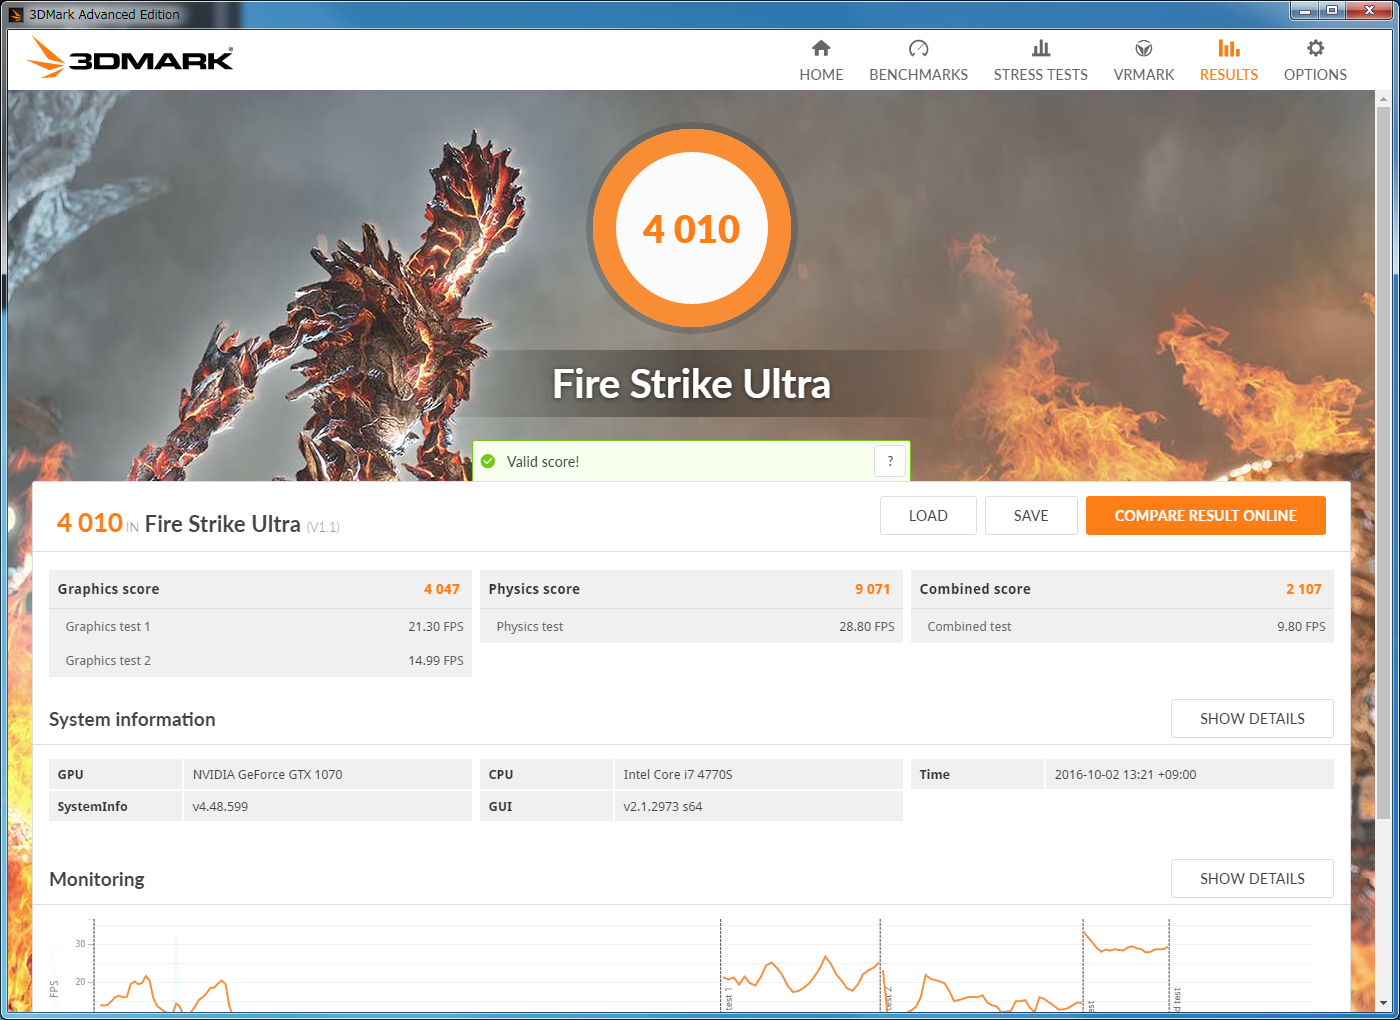
Task: Click the Time value 2016-10-02 13:21
Action: 1125,775
